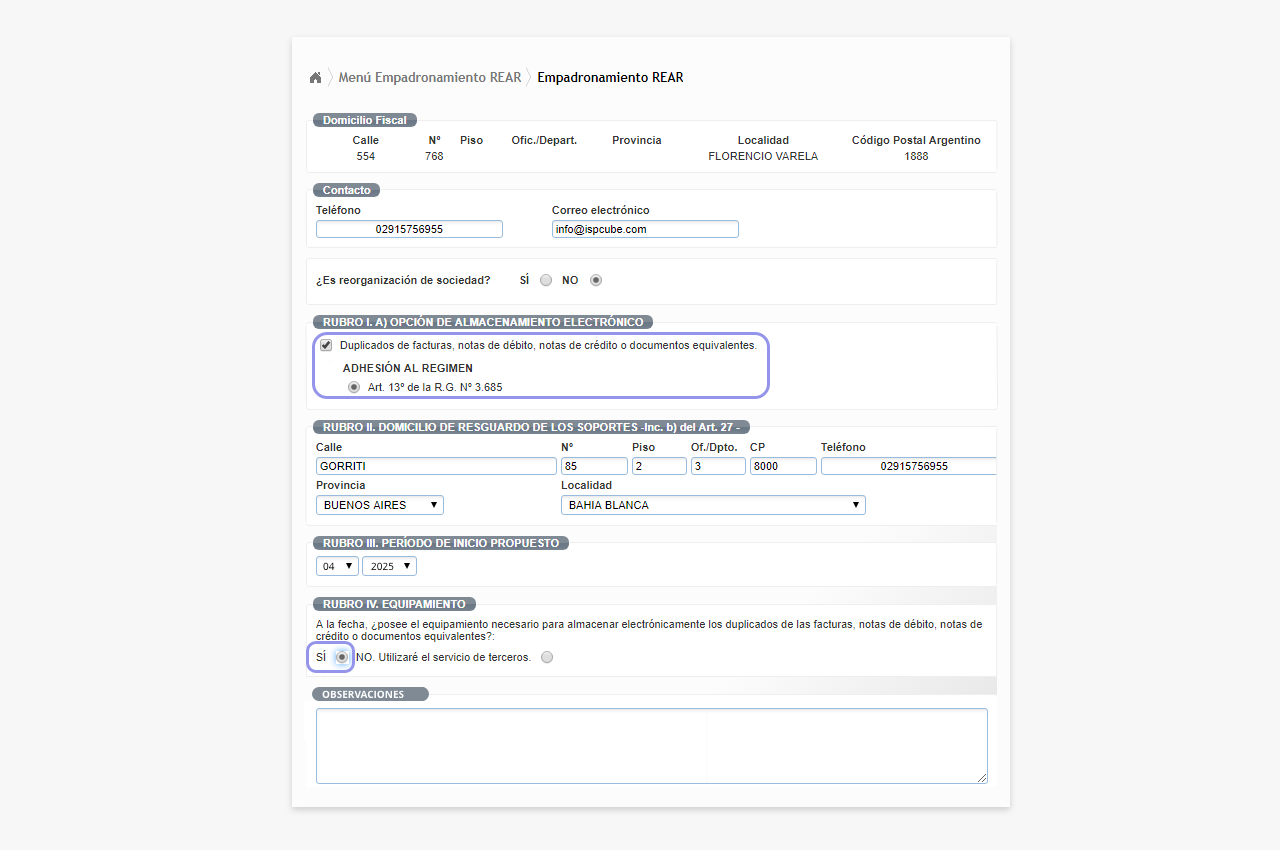The width and height of the screenshot is (1280, 850).
Task: Click RUBRO II. Domicilio de resguardo header
Action: (x=531, y=427)
